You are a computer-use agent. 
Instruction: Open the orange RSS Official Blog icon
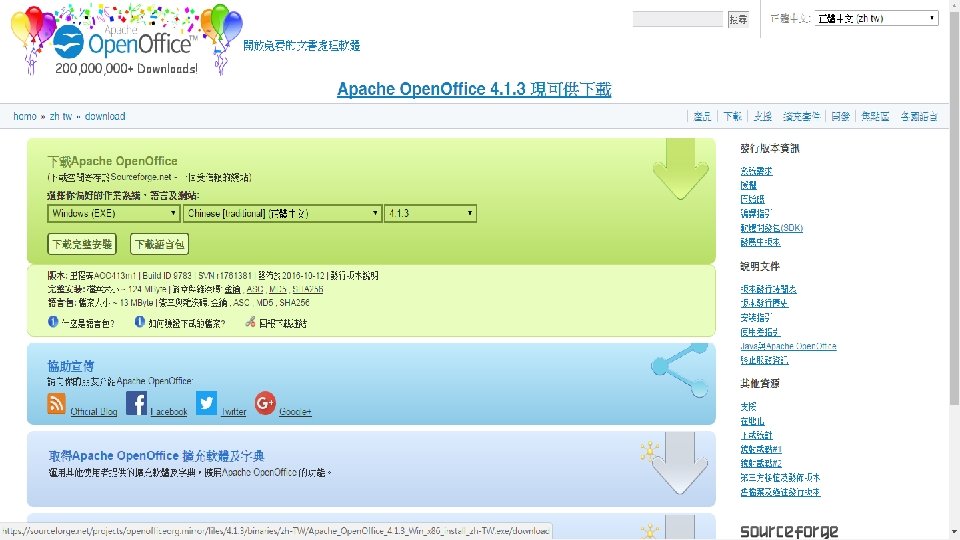[56, 403]
